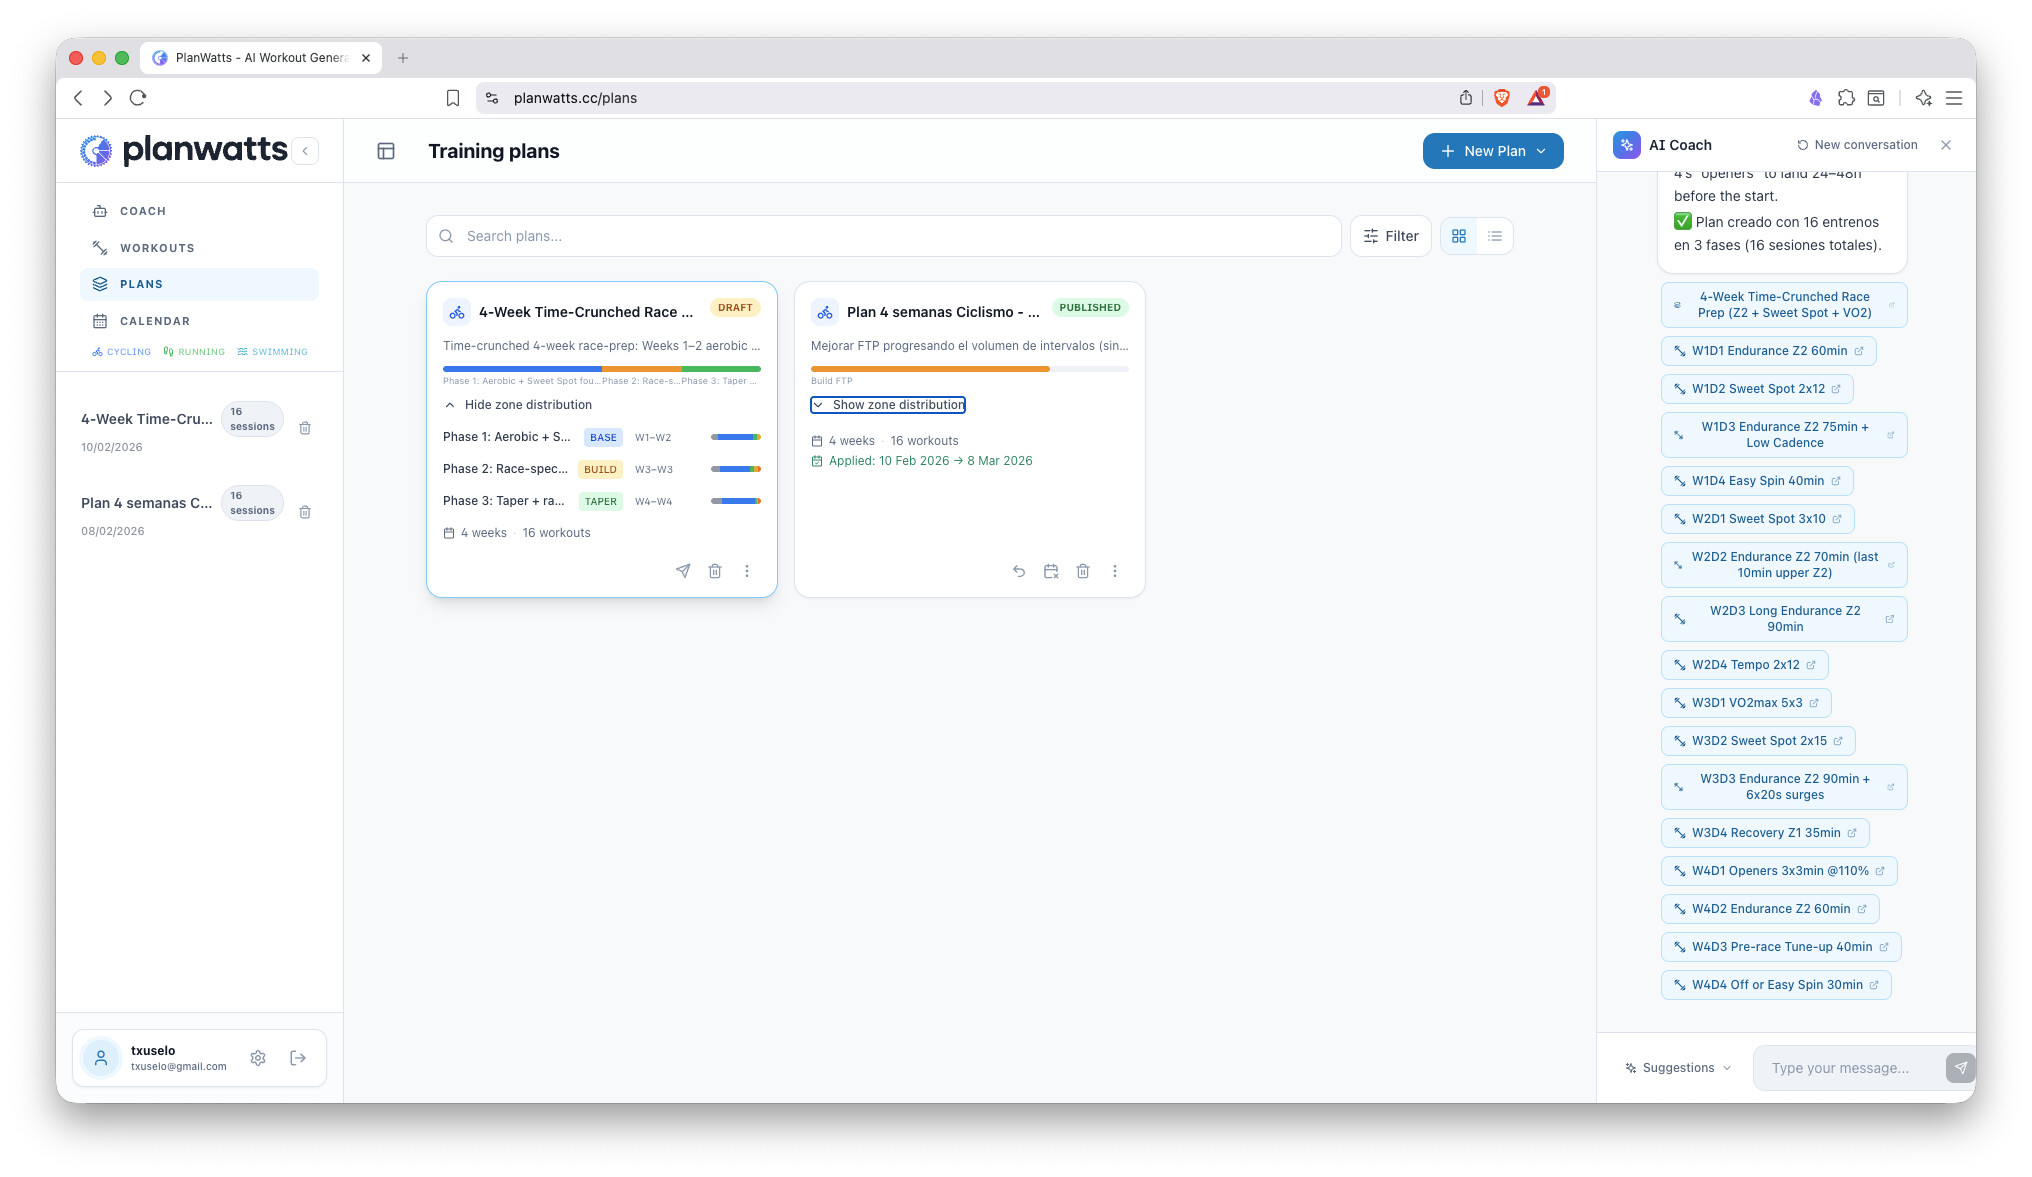Viewport: 2032px width, 1177px height.
Task: Switch to list view of plans
Action: (1495, 236)
